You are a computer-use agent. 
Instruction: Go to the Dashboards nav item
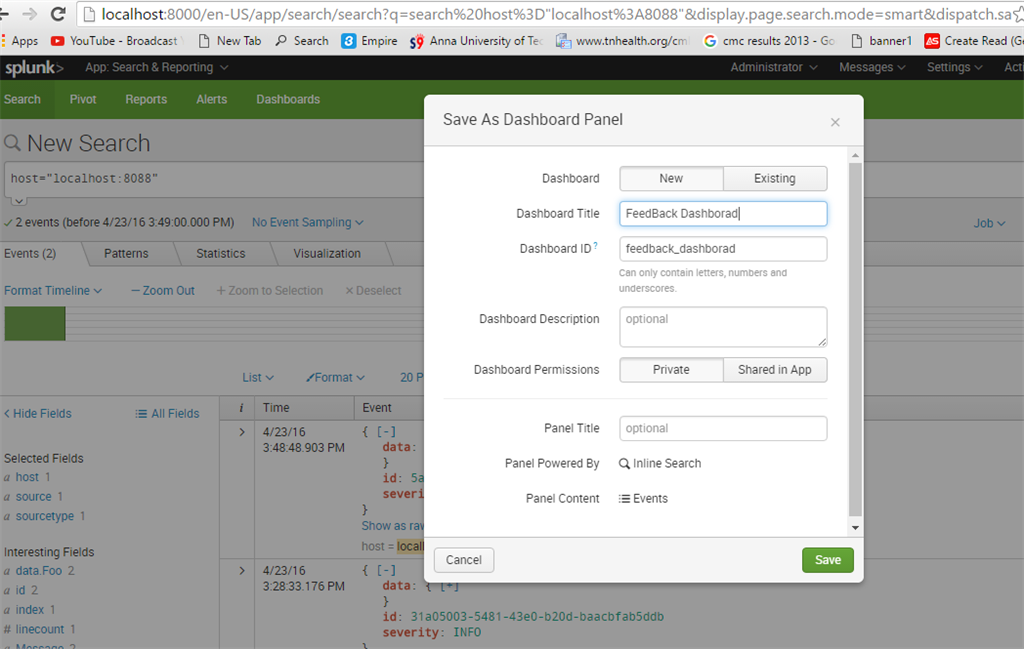[x=288, y=99]
